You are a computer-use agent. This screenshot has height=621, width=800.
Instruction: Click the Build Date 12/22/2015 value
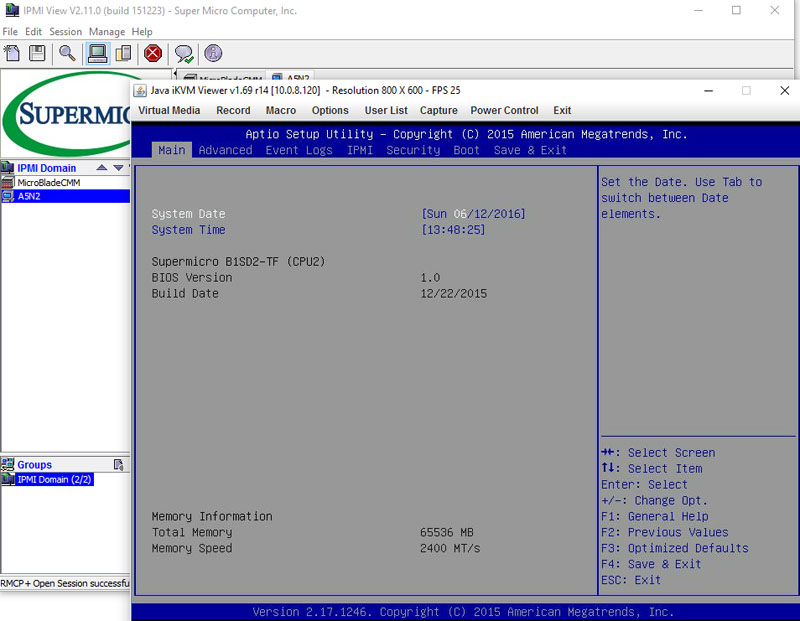coord(454,293)
